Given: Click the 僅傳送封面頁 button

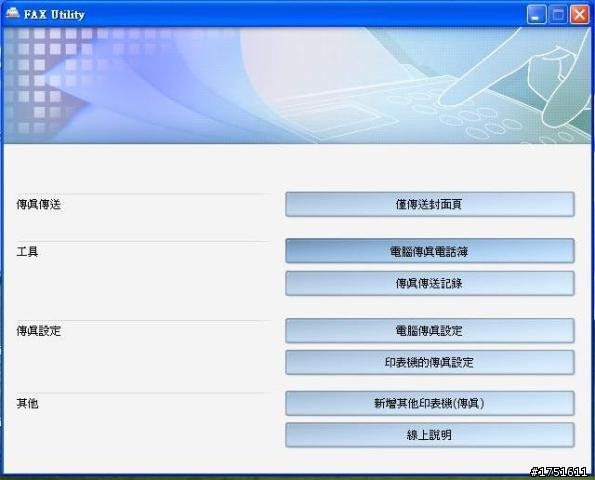Looking at the screenshot, I should coord(430,205).
